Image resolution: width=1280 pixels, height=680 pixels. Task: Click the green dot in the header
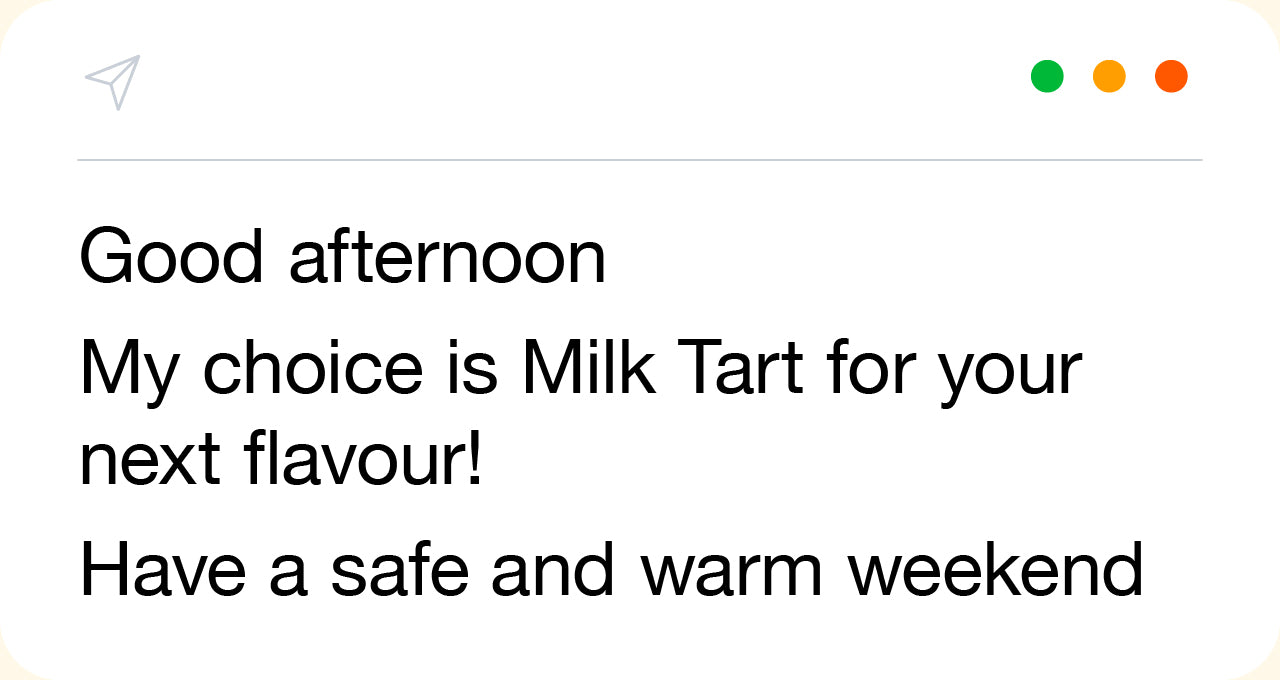pyautogui.click(x=1047, y=76)
